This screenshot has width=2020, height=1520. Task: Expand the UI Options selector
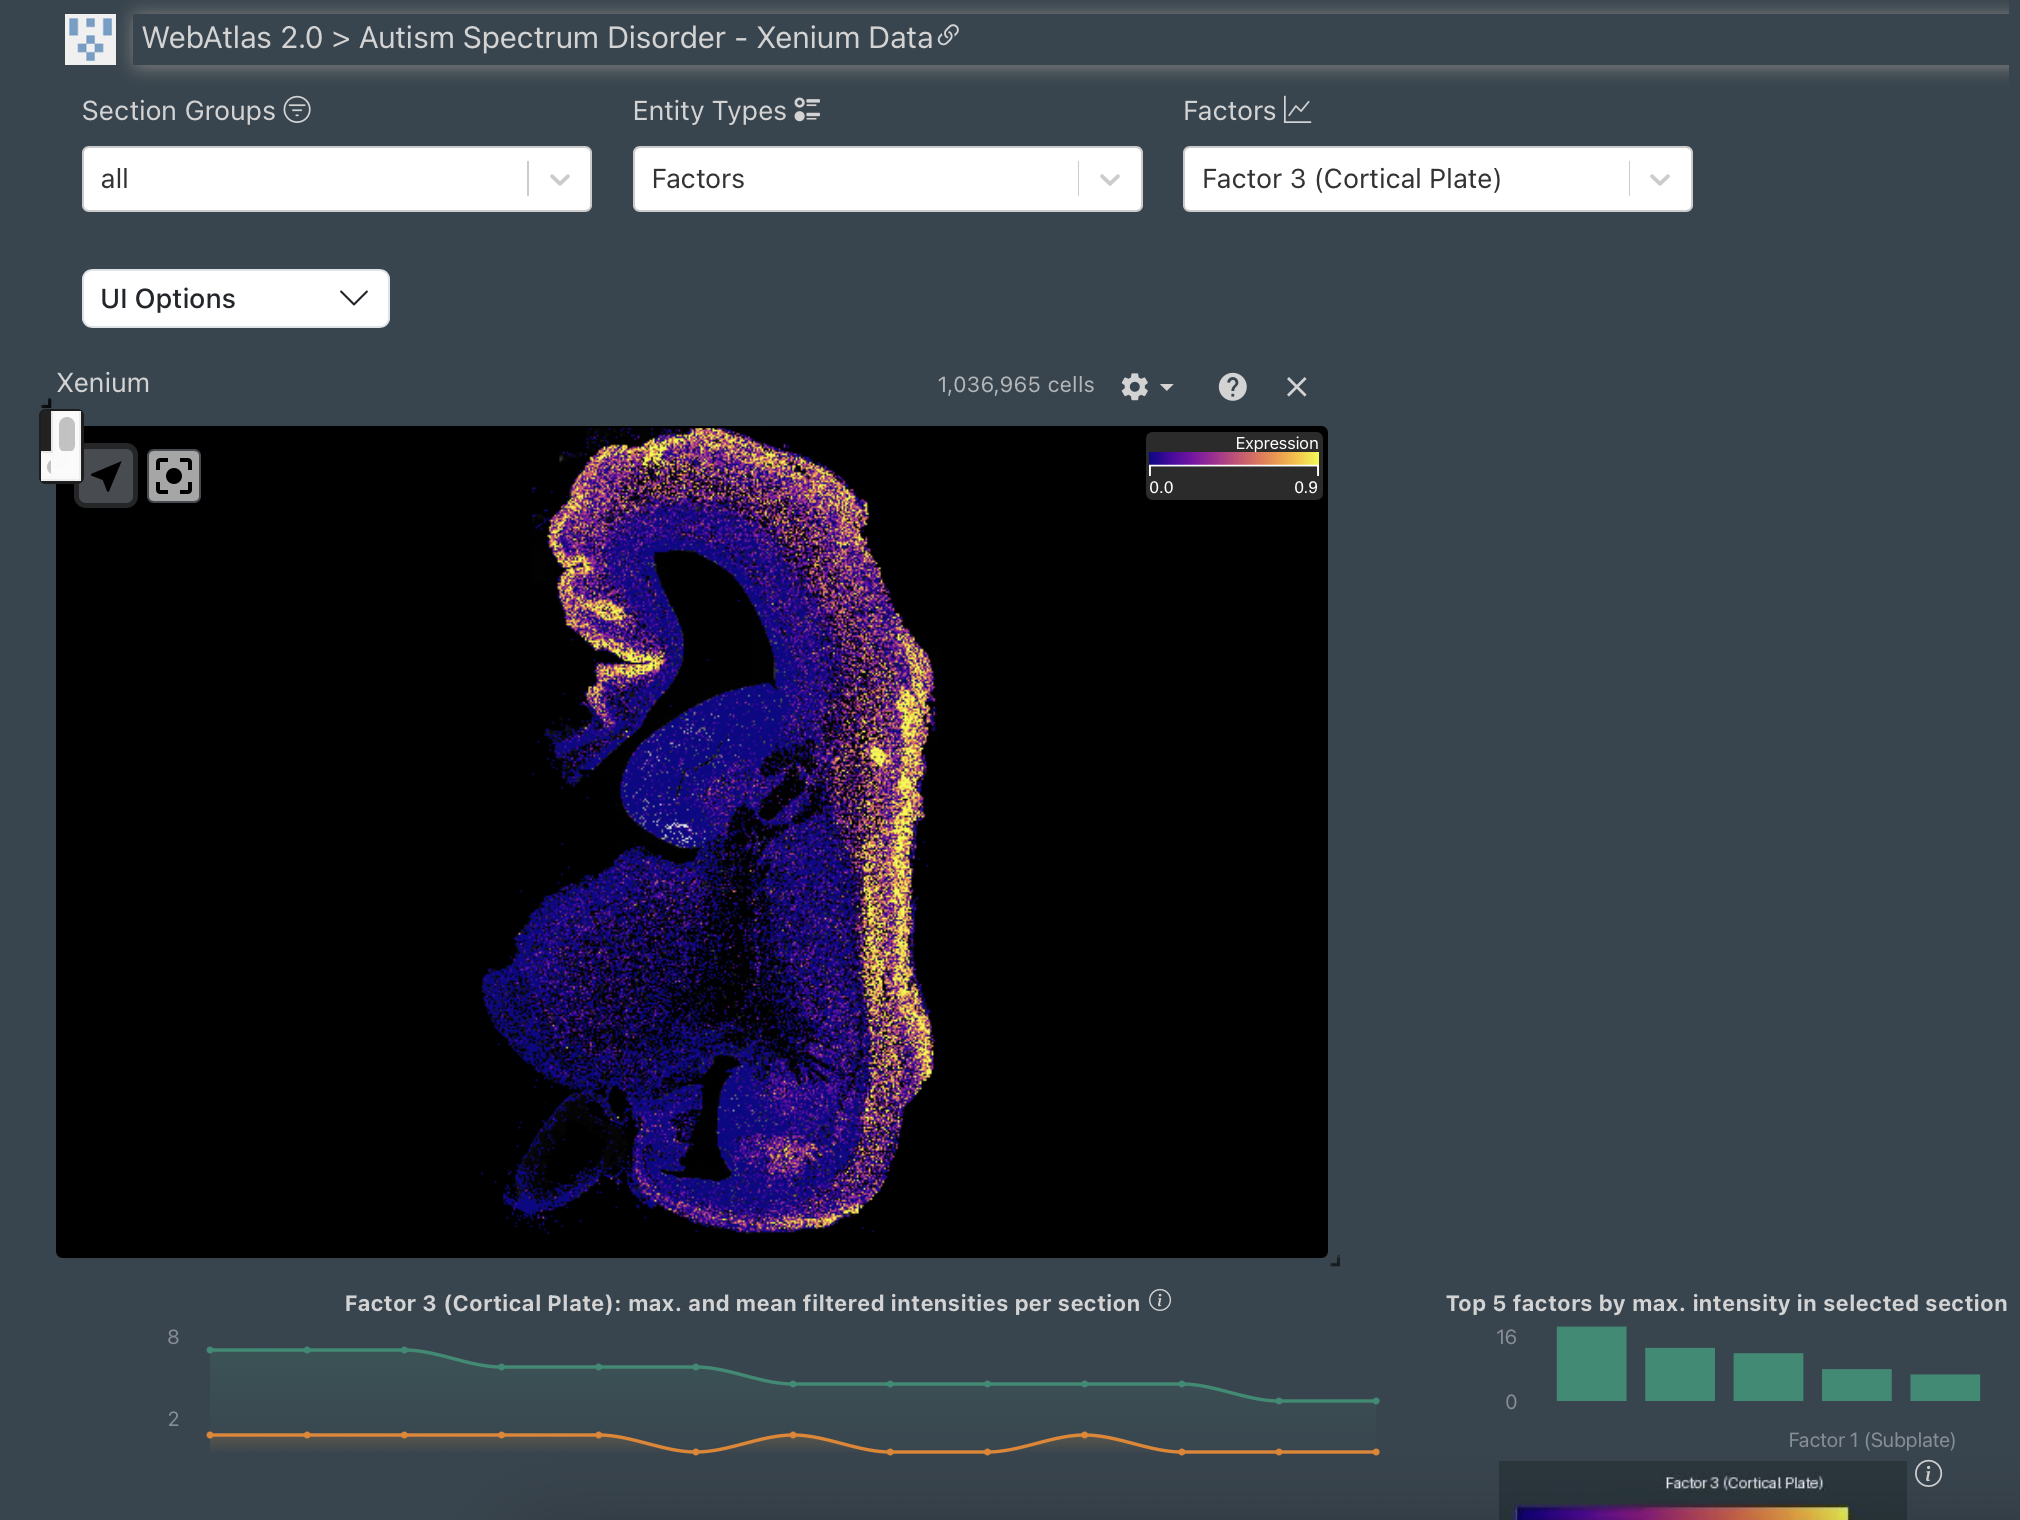coord(235,298)
